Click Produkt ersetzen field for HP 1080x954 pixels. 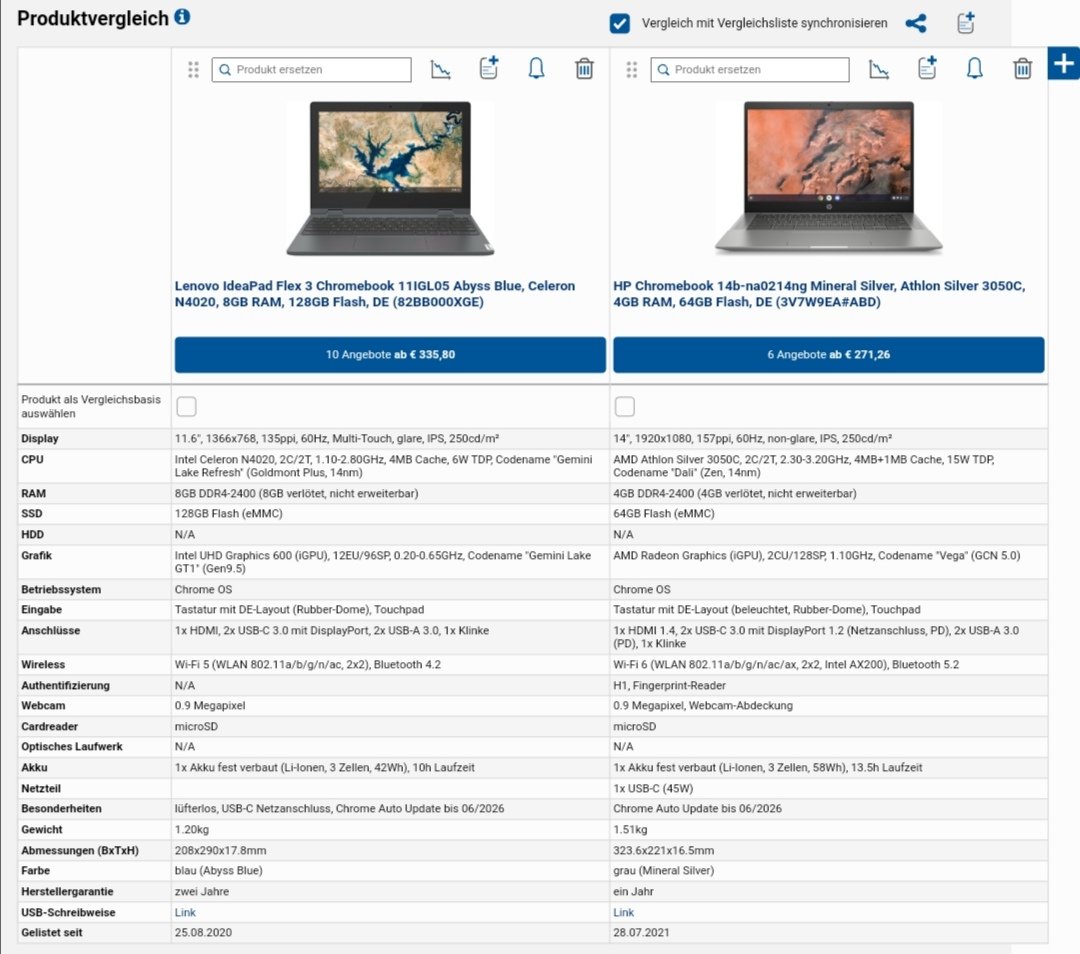[749, 70]
